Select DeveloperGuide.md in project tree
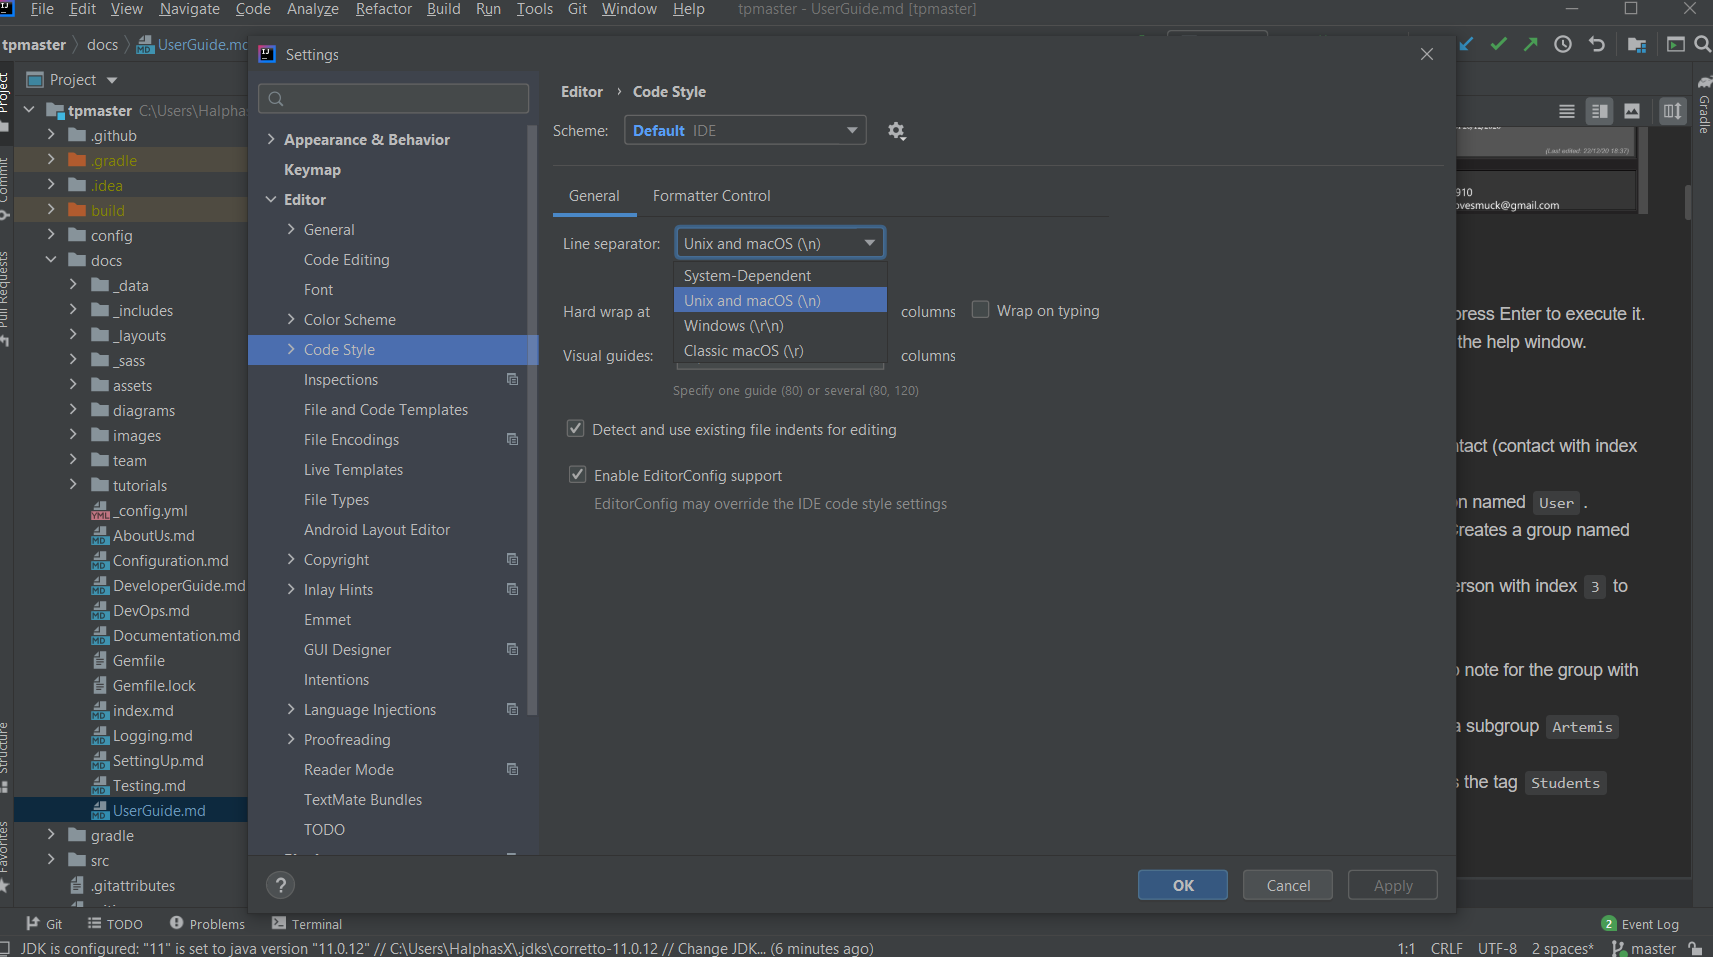This screenshot has height=957, width=1713. pos(179,585)
